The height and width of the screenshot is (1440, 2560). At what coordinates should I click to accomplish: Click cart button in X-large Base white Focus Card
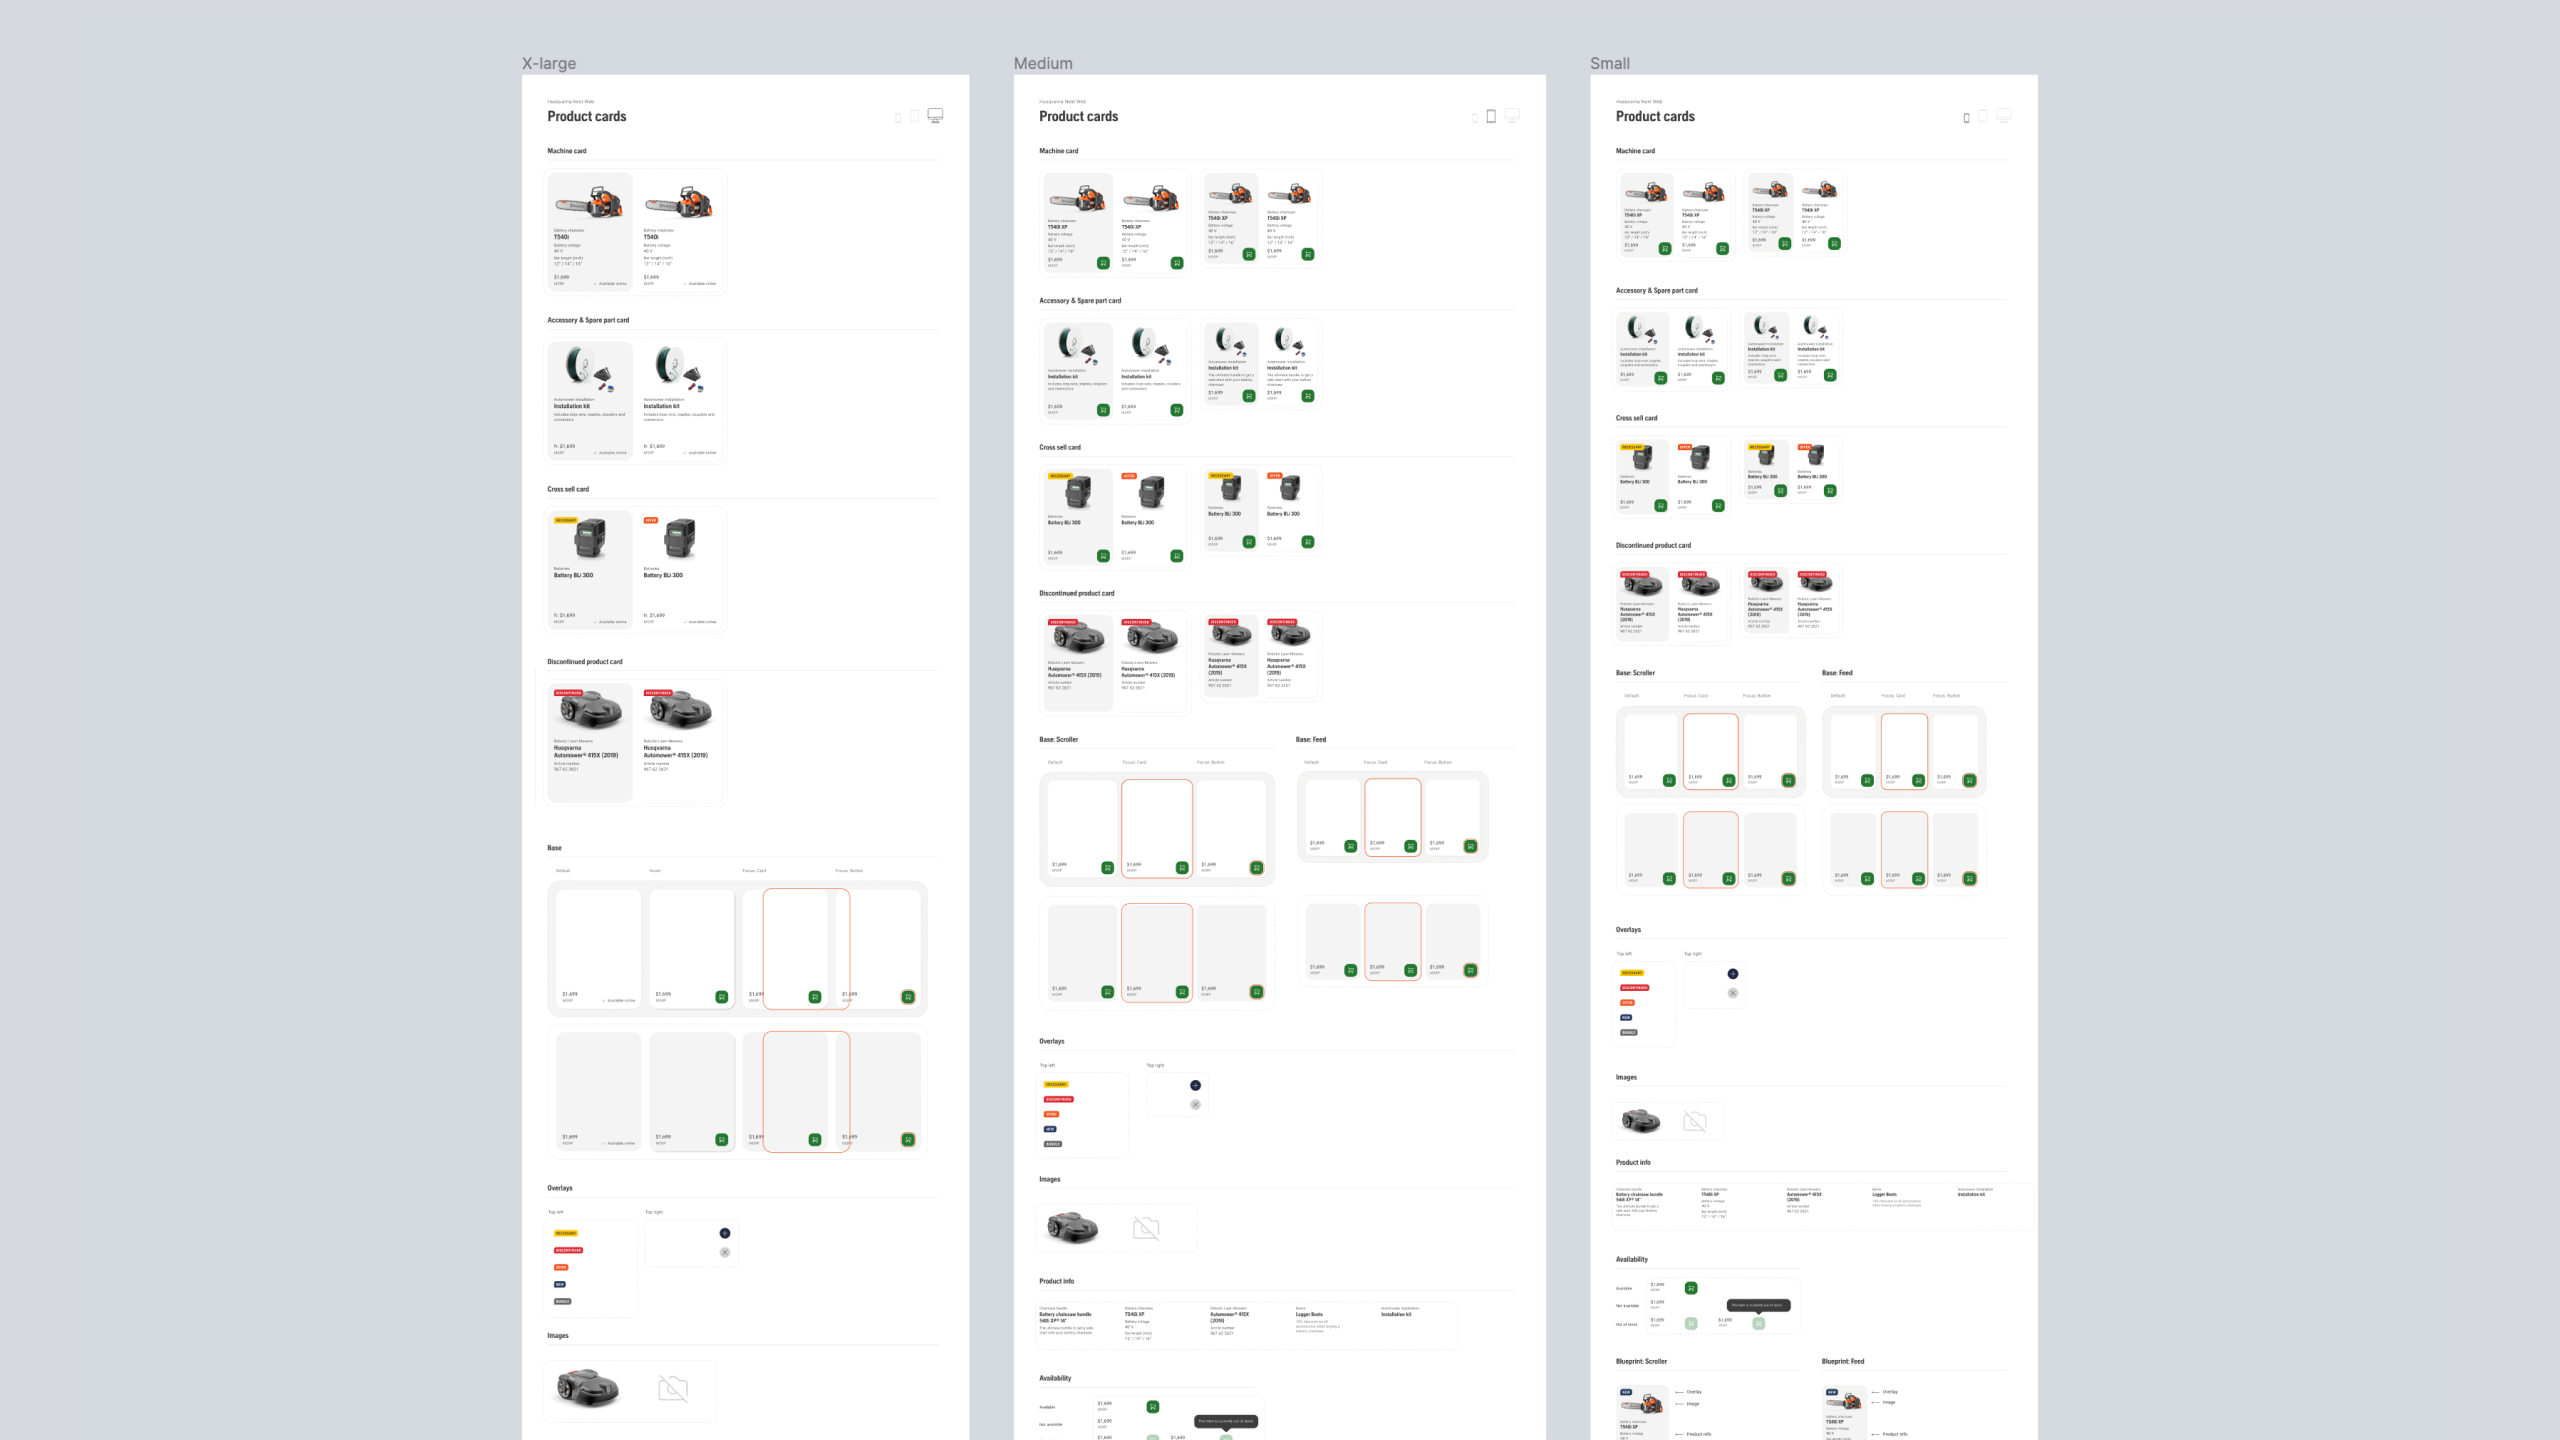click(815, 997)
